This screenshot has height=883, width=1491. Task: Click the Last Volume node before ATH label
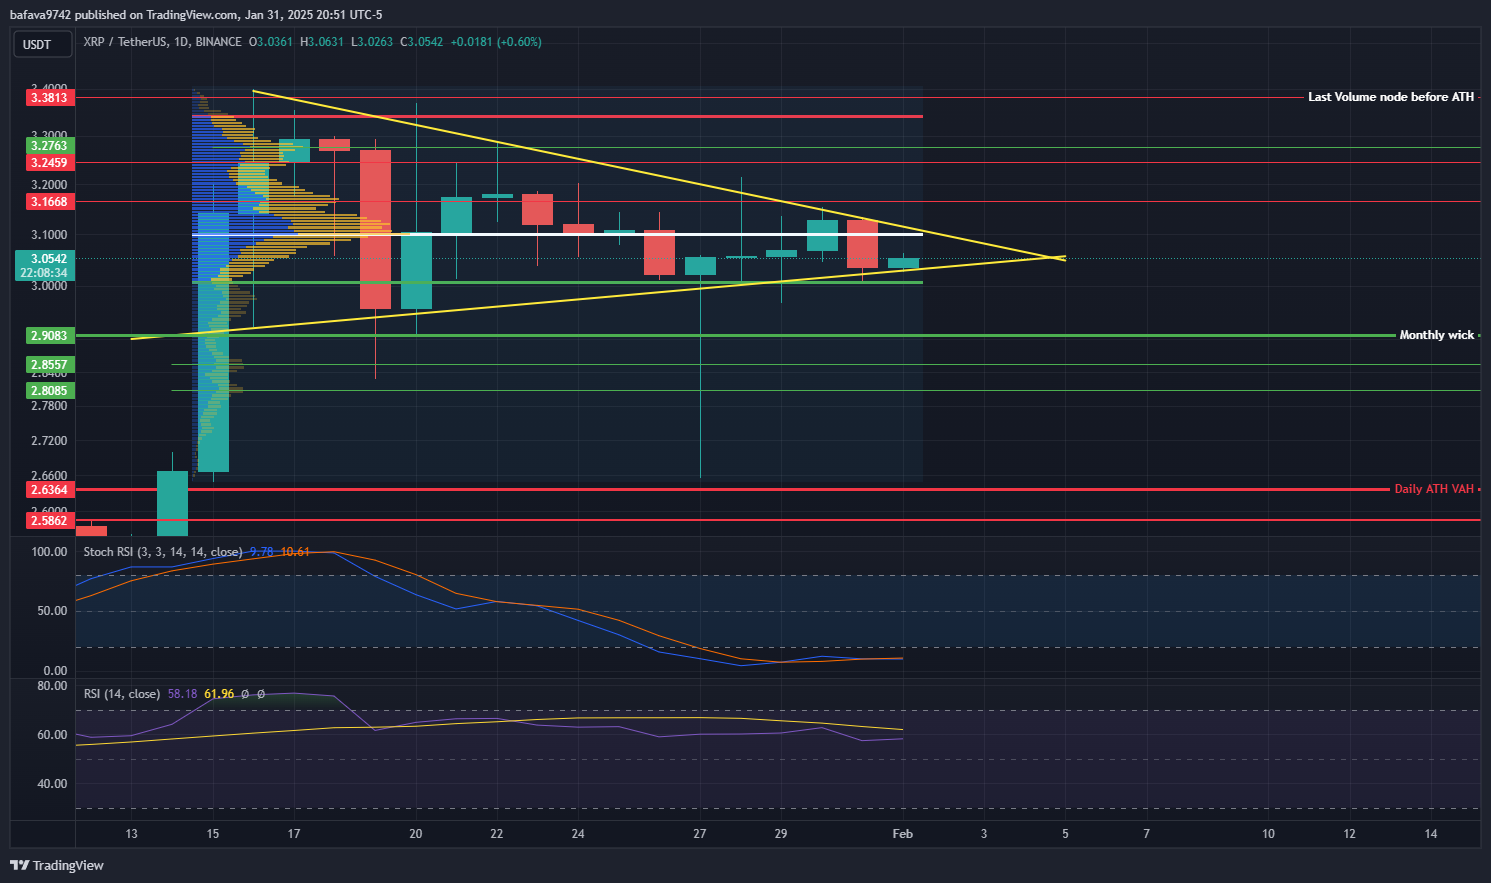1391,97
